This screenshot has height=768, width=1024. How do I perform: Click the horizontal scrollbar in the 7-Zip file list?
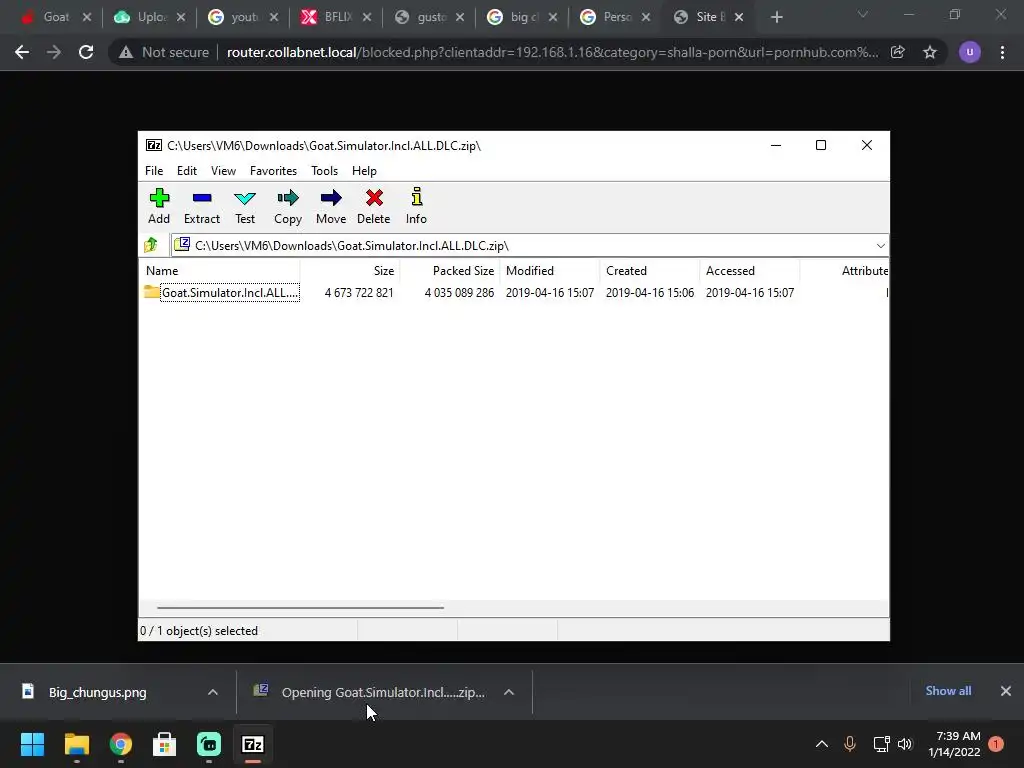(x=300, y=607)
